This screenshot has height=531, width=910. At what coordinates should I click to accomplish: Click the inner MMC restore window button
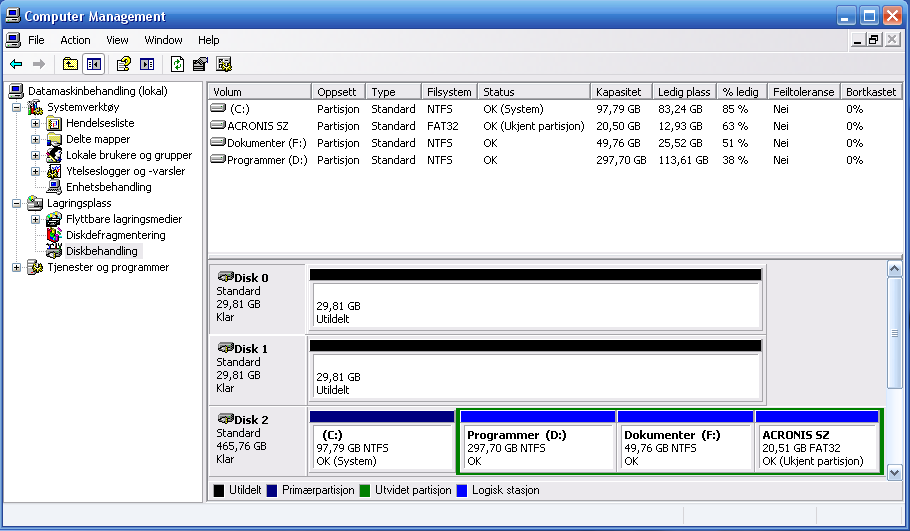[874, 39]
